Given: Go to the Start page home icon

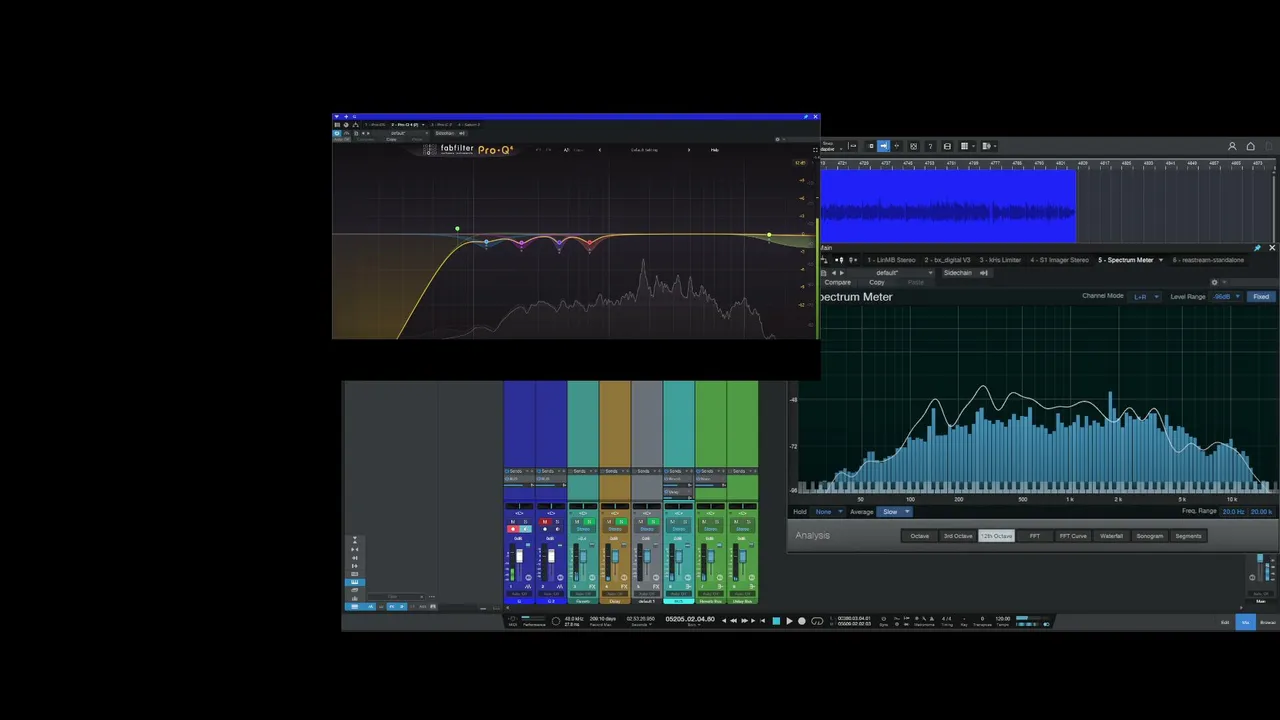Looking at the screenshot, I should point(1250,146).
